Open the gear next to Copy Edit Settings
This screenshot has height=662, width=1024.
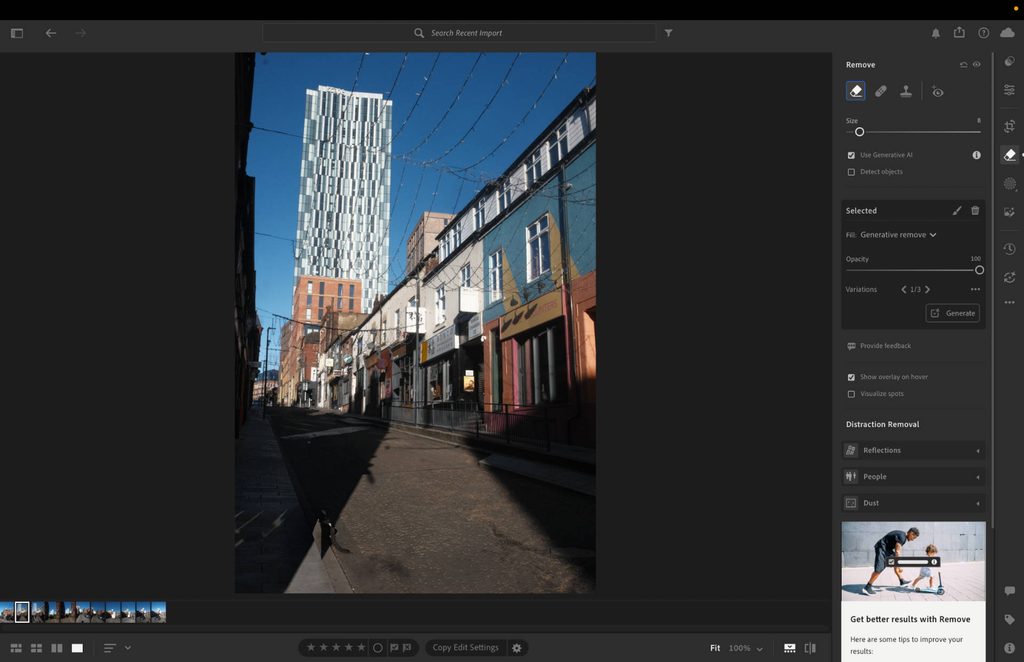coord(517,648)
